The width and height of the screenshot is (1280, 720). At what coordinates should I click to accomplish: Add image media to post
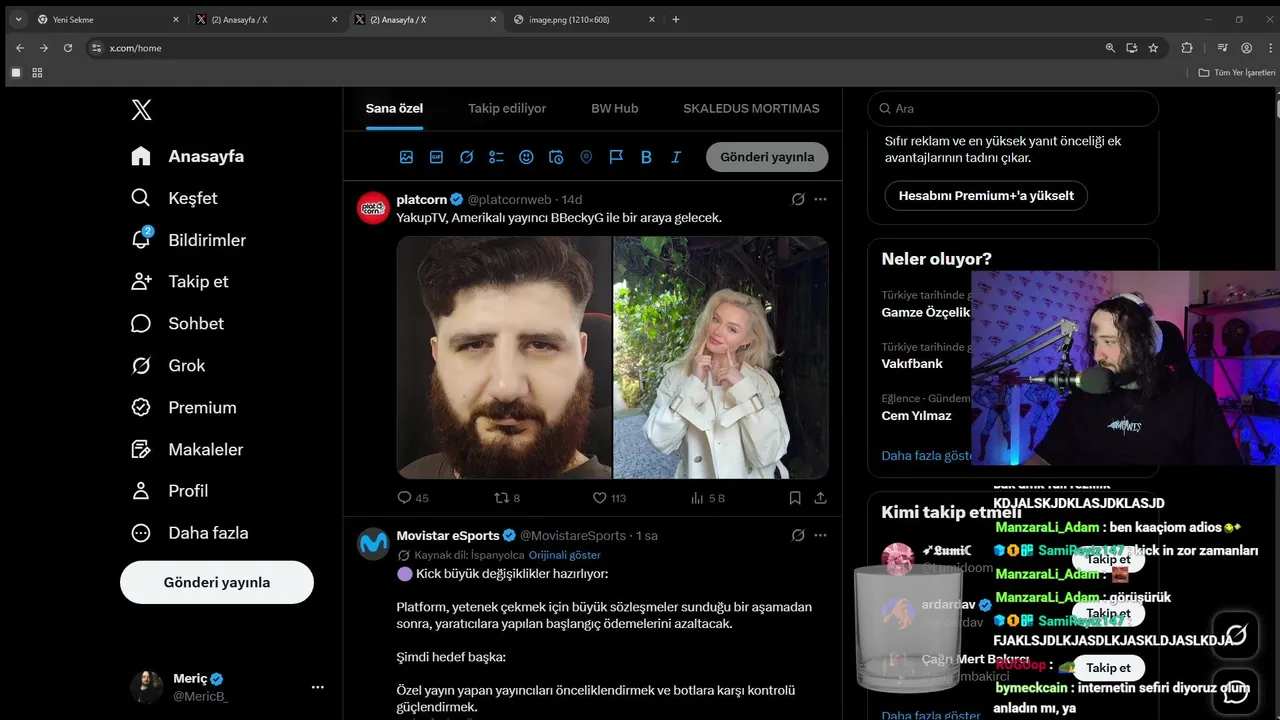(x=406, y=157)
